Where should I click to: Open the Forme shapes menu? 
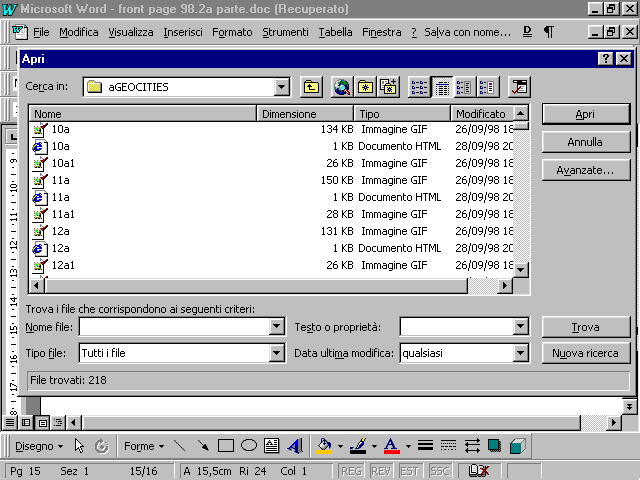(x=144, y=446)
